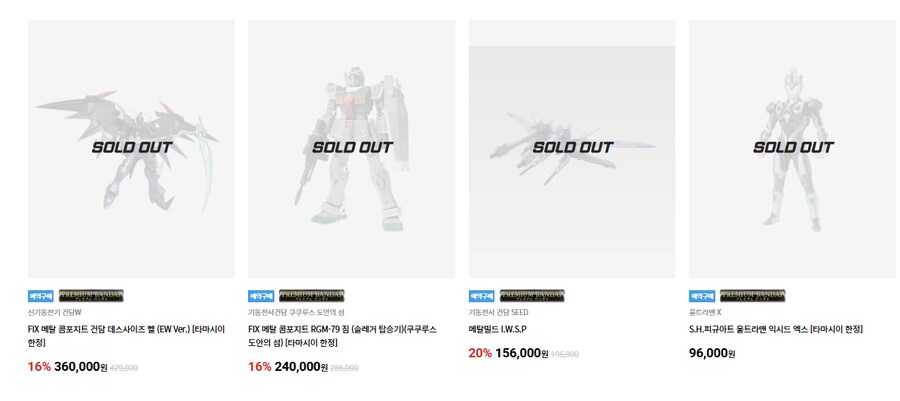This screenshot has width=900, height=401.
Task: Select the 기동전사 건담 SEED series label
Action: tap(498, 313)
